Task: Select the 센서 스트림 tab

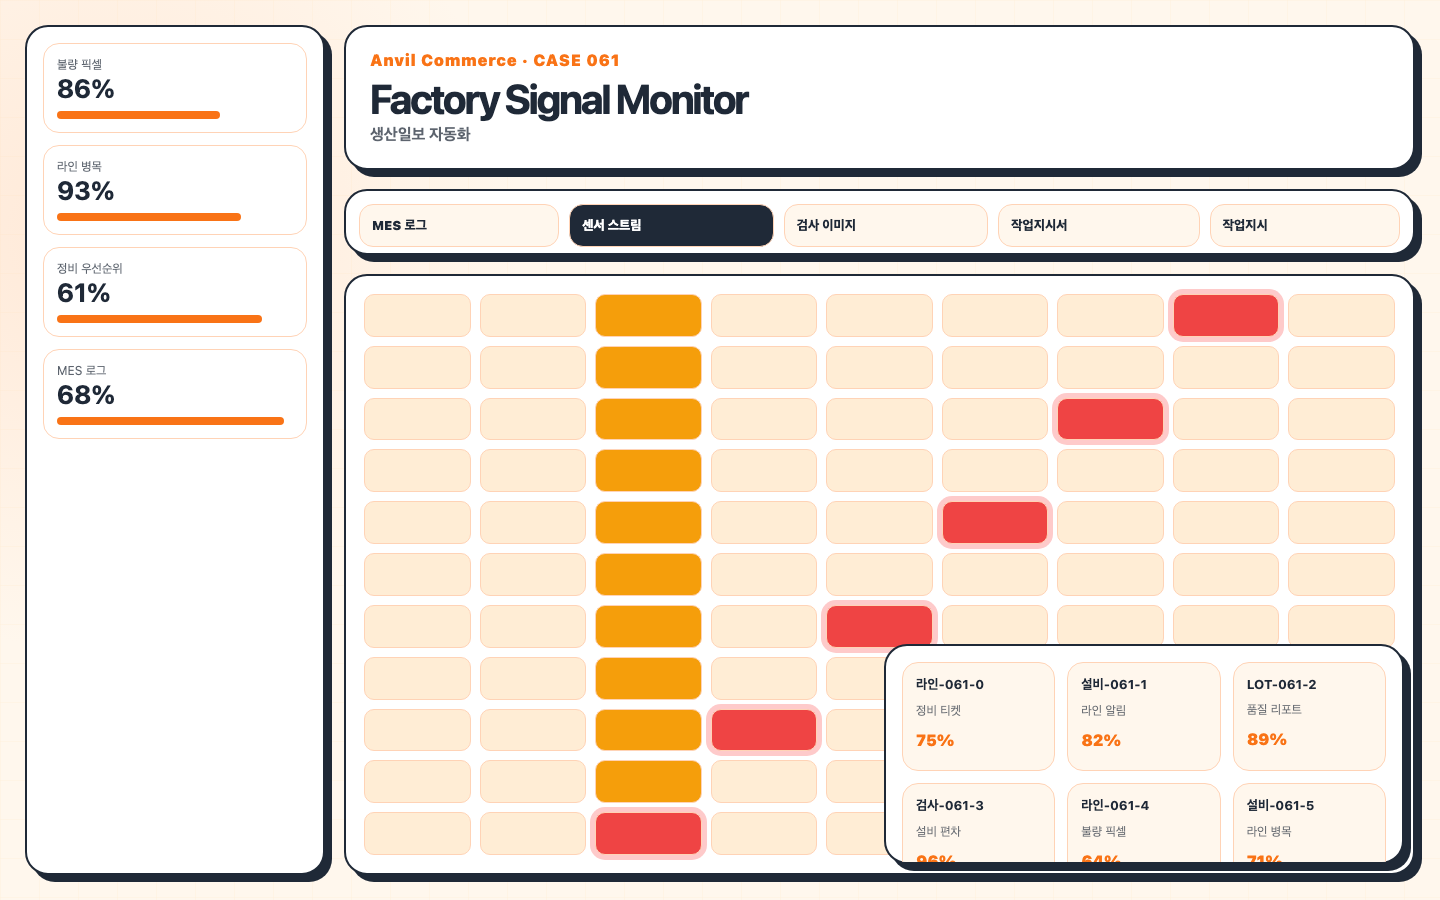Action: tap(671, 225)
